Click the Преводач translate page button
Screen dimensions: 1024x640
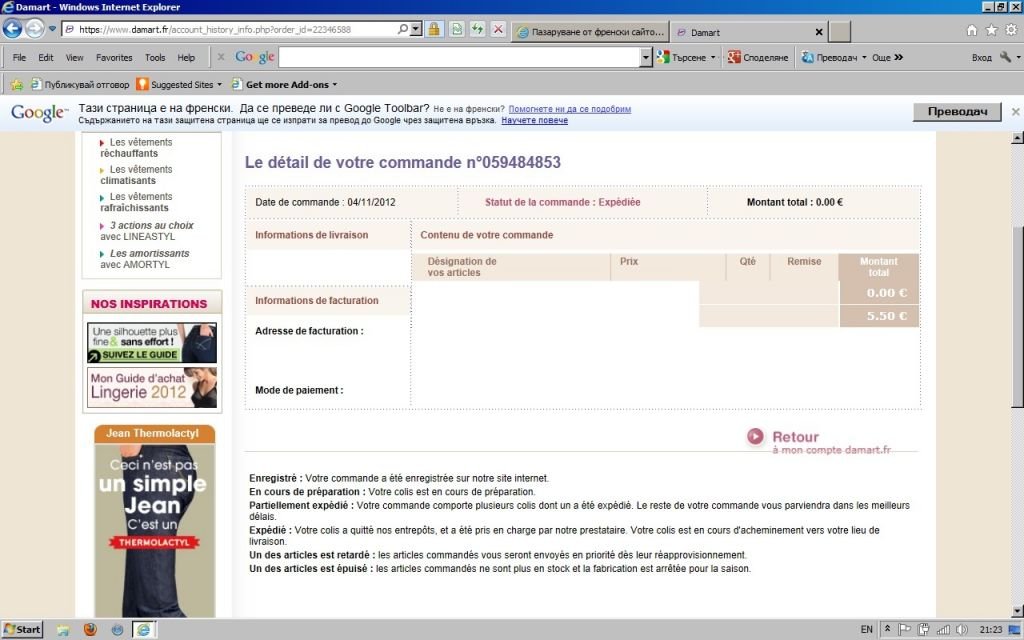[957, 112]
